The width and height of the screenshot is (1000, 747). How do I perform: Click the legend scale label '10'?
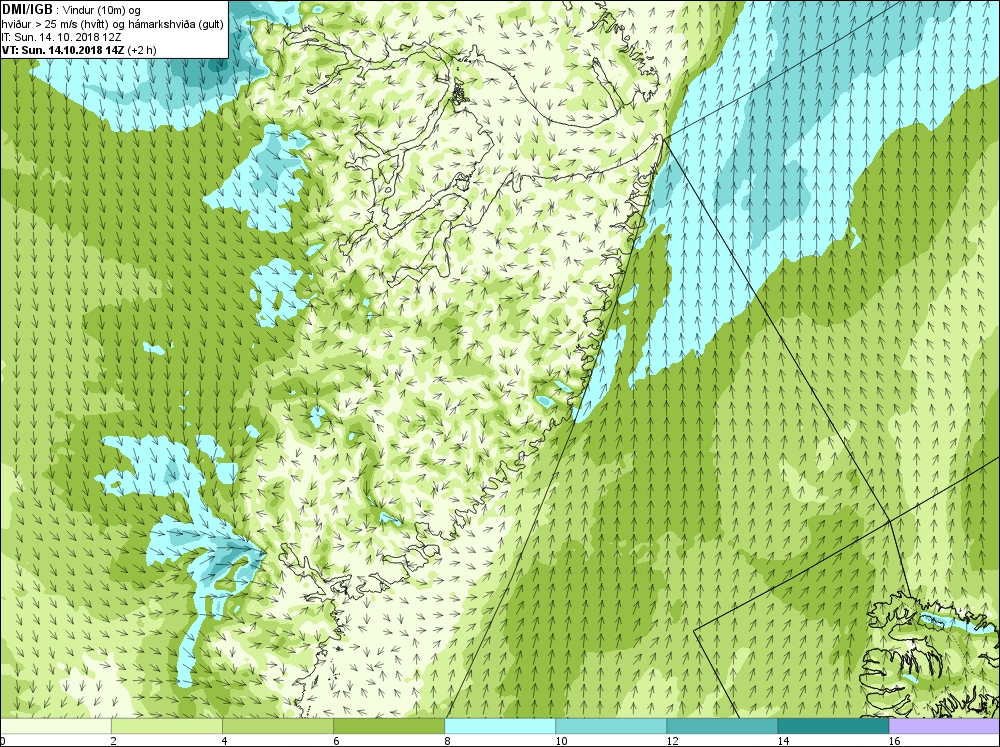point(561,741)
